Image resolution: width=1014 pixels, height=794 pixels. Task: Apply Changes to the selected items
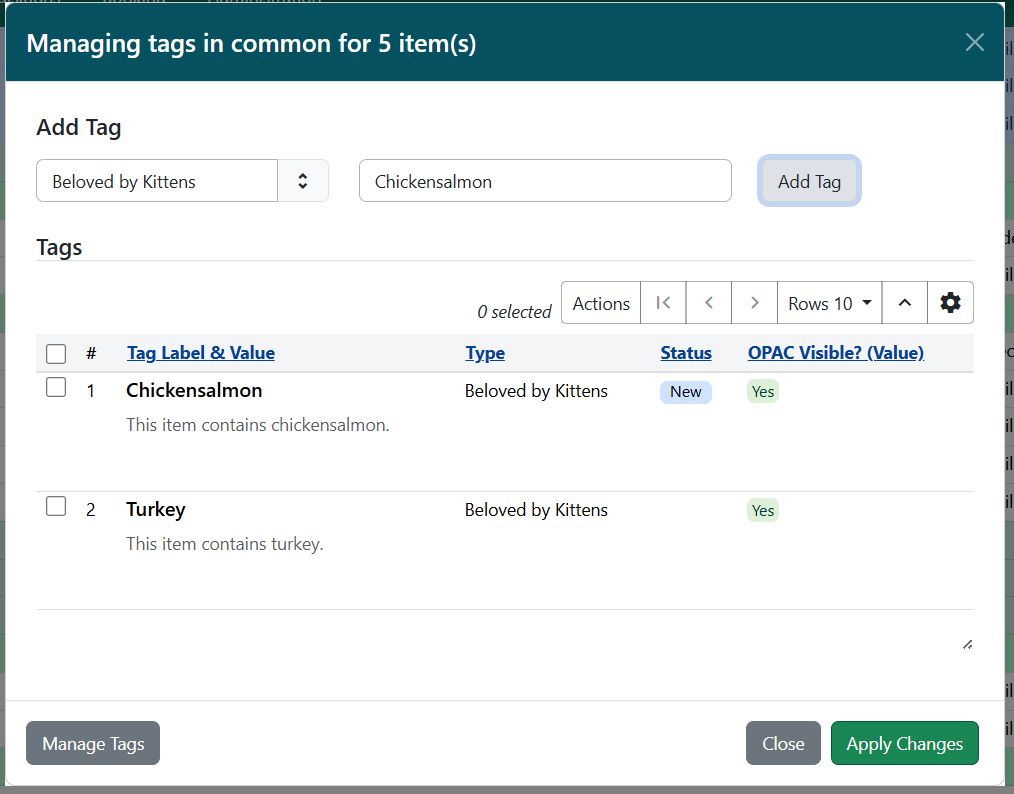pyautogui.click(x=904, y=743)
